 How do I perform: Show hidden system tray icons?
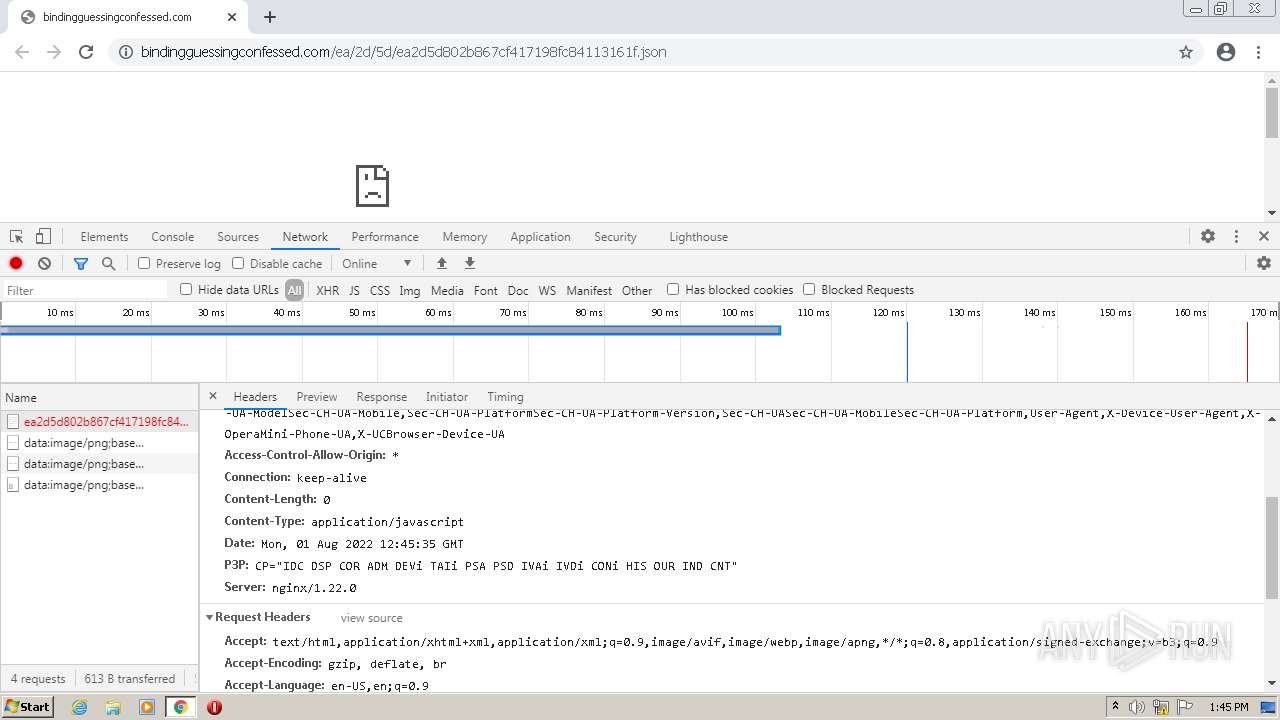1115,707
